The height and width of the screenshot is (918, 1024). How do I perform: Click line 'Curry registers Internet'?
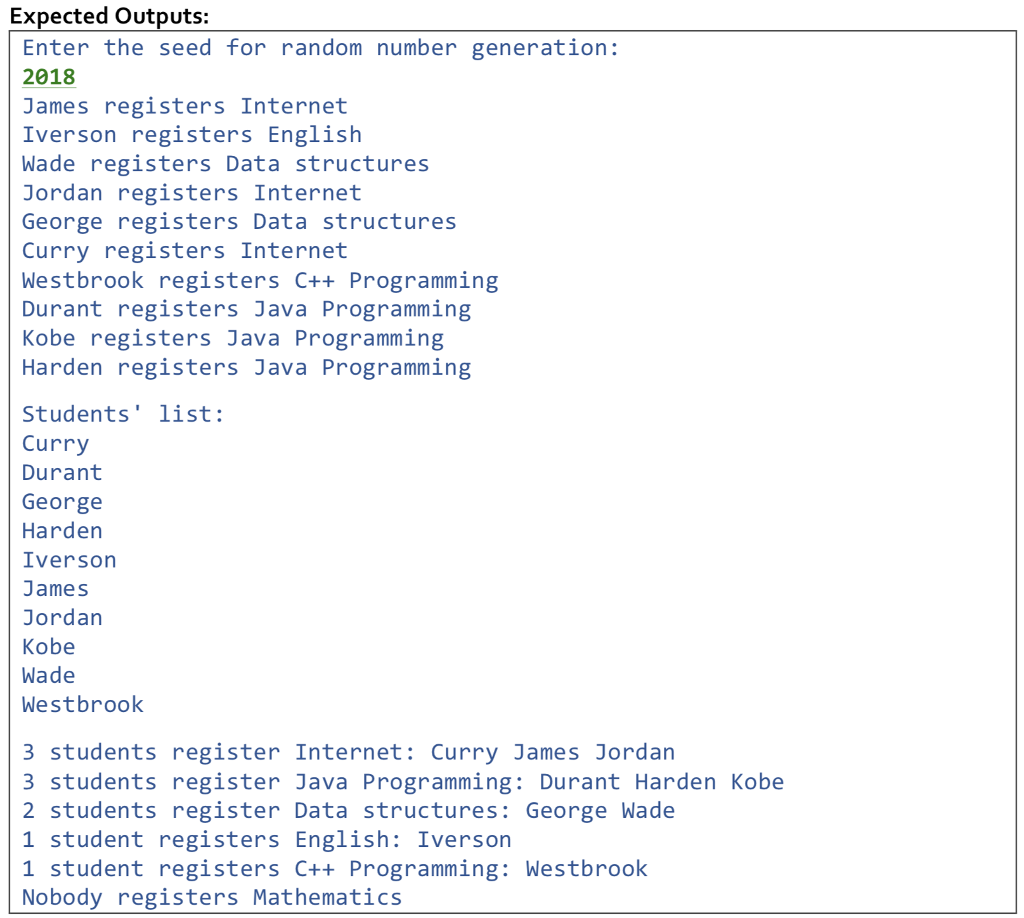click(x=185, y=251)
